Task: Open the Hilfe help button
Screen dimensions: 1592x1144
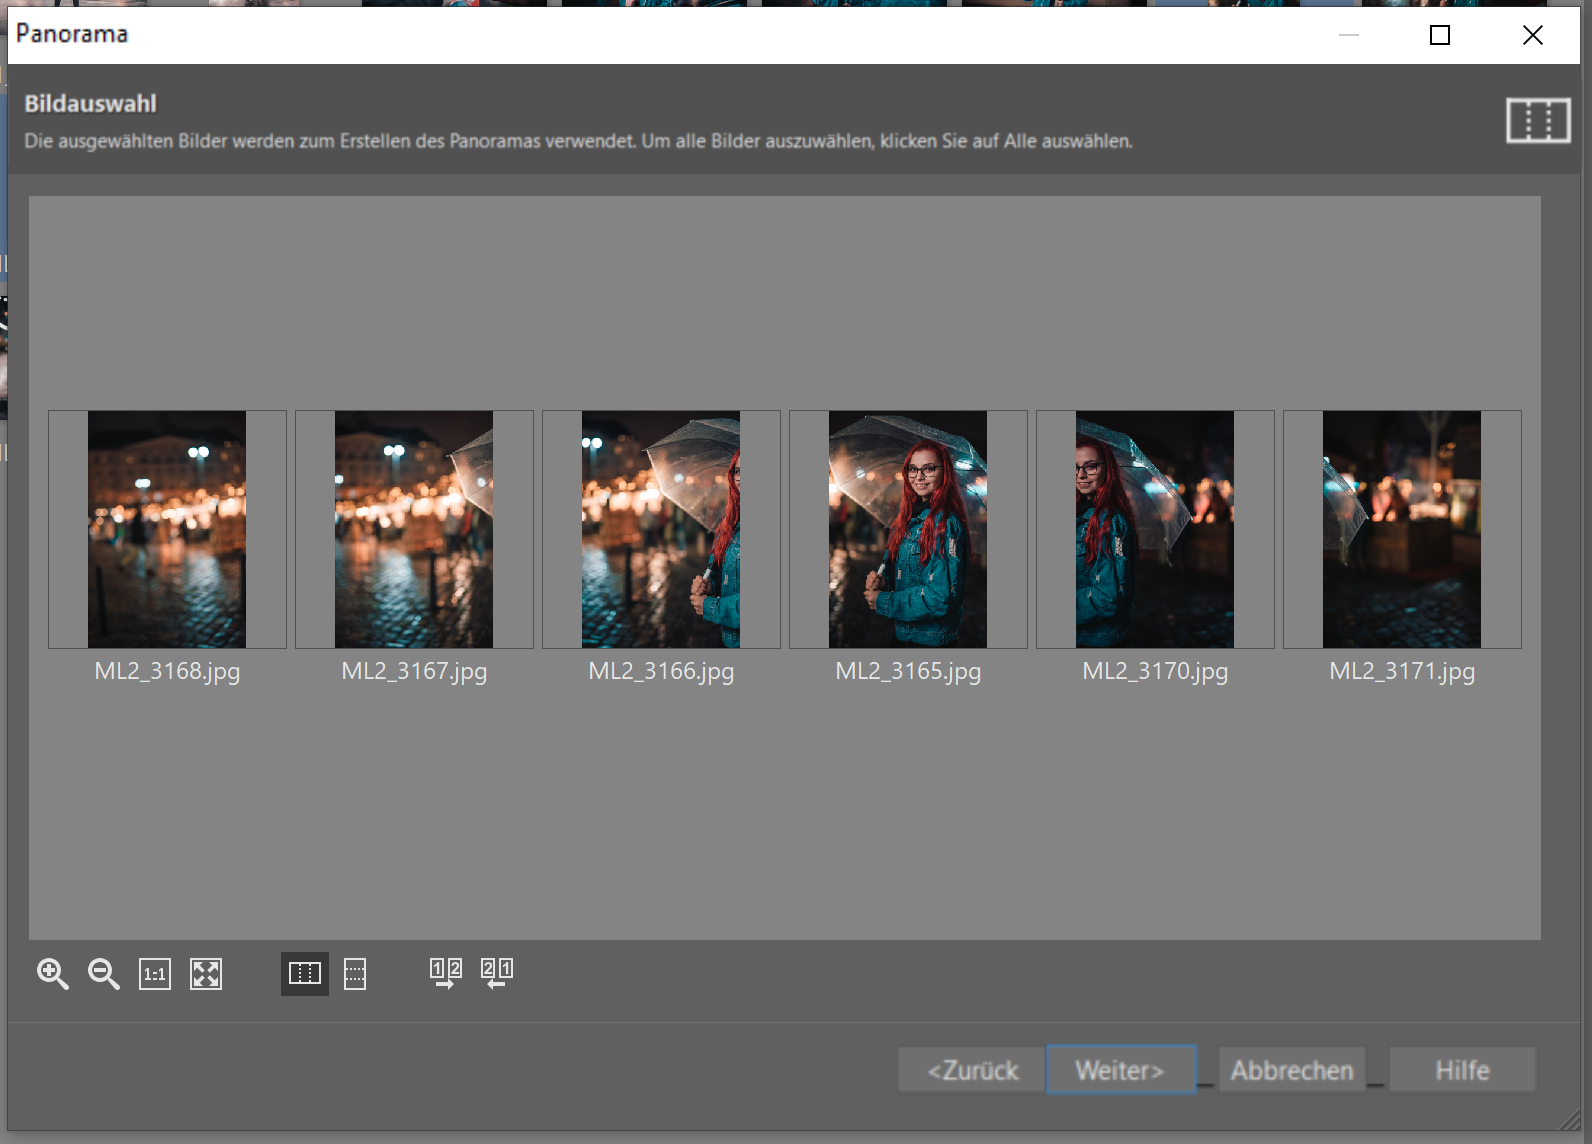Action: click(x=1462, y=1070)
